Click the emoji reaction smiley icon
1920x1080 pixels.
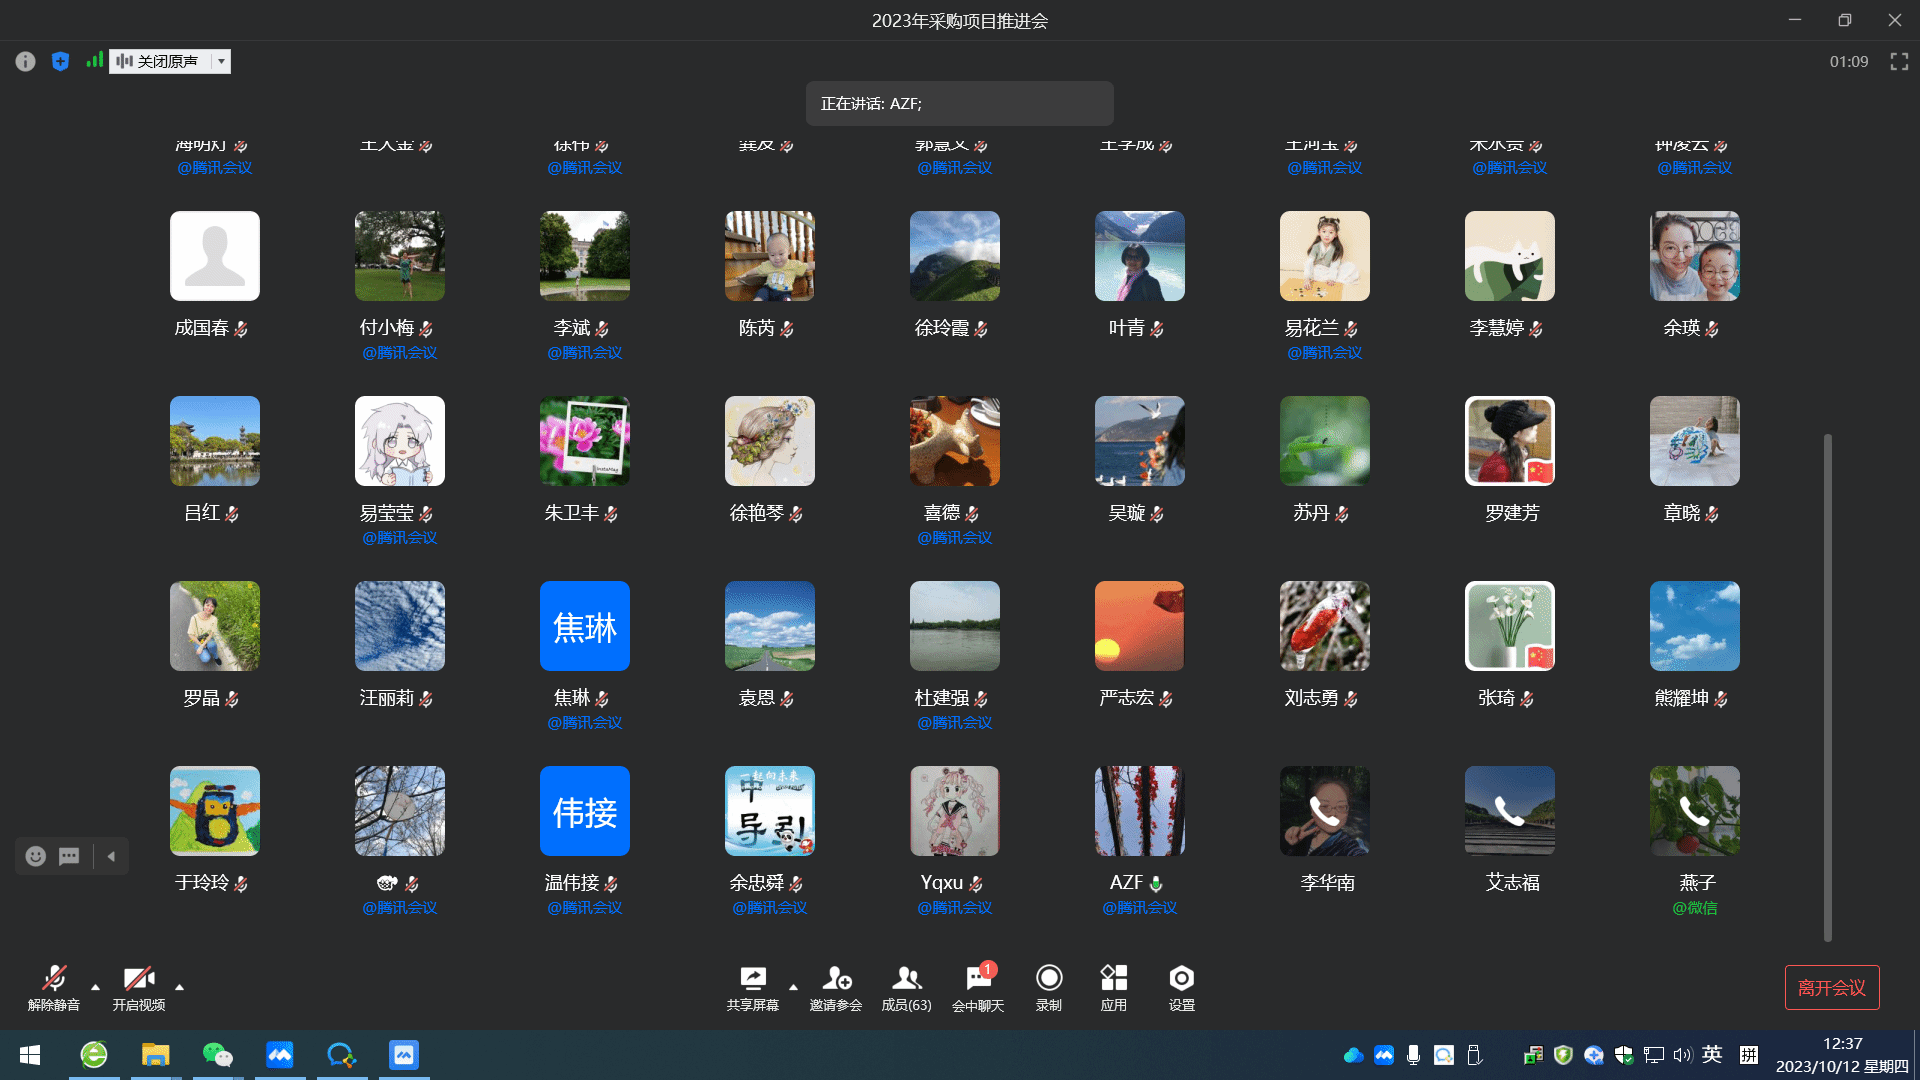pos(36,856)
